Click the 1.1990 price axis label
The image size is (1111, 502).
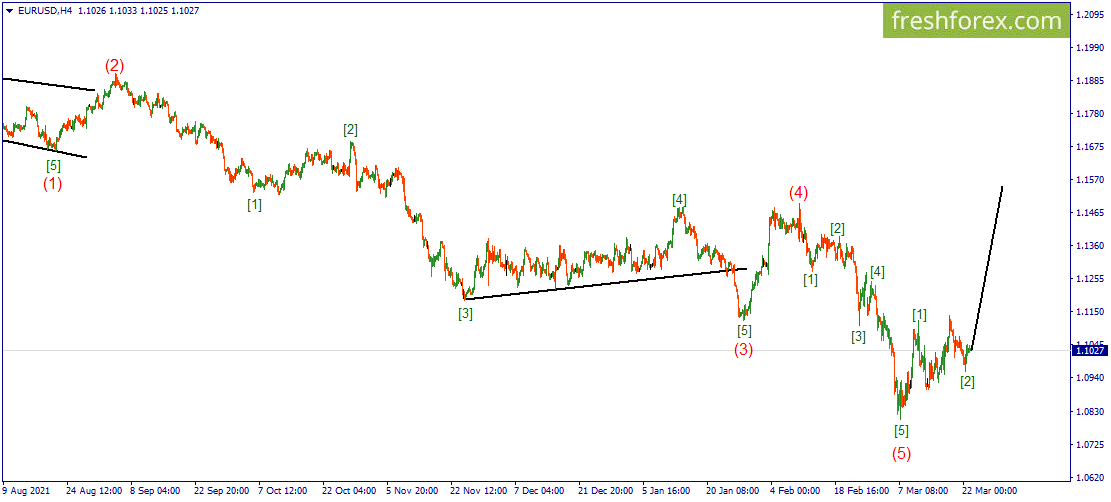1090,48
